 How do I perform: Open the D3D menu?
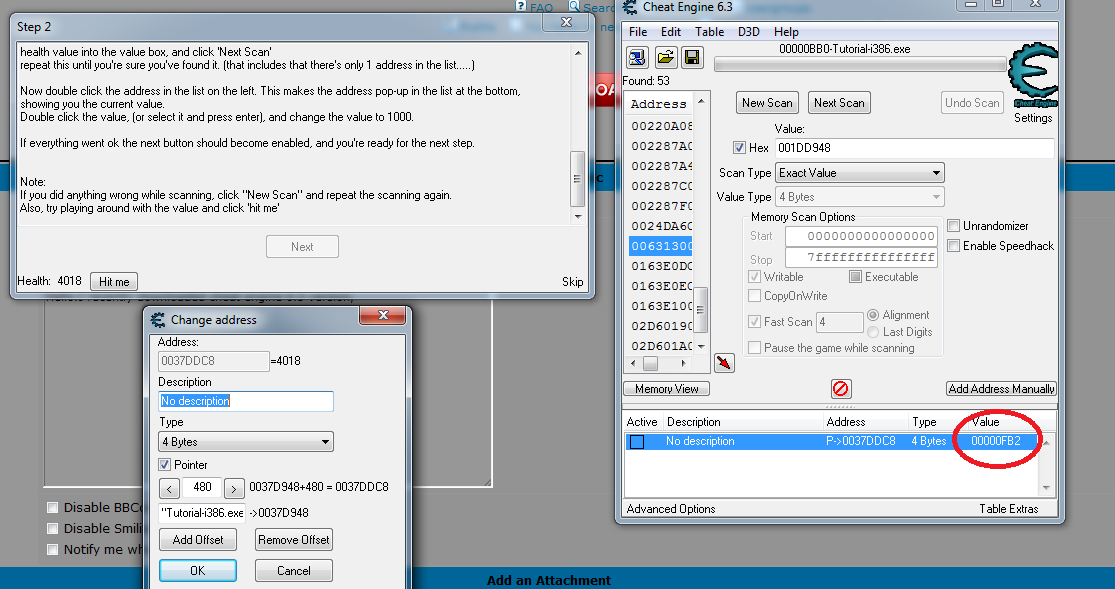[749, 32]
